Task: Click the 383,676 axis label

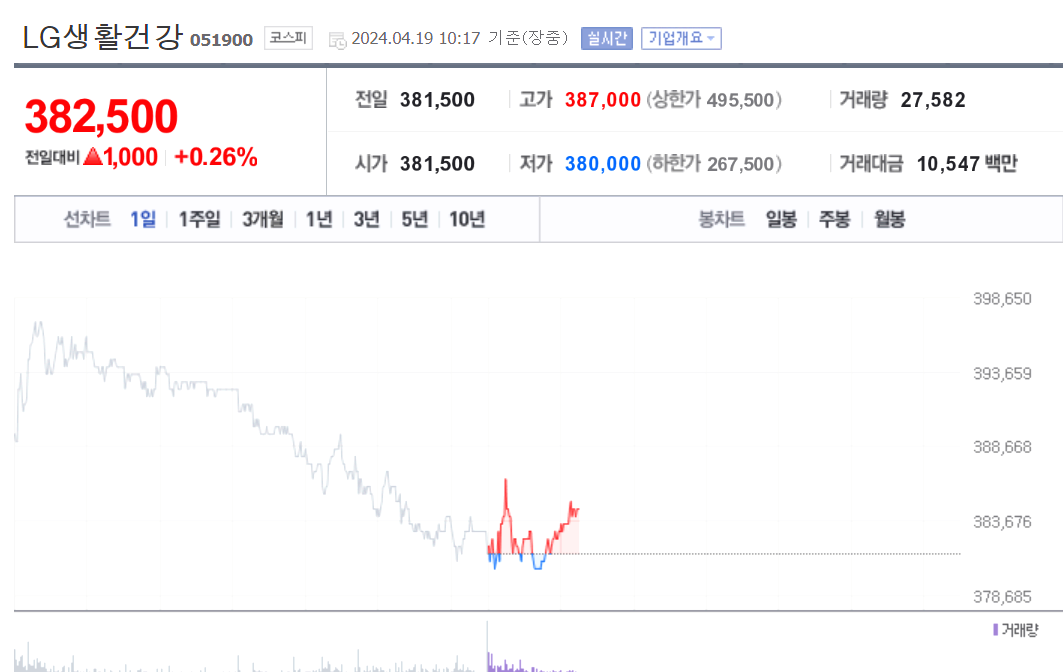Action: [1002, 521]
